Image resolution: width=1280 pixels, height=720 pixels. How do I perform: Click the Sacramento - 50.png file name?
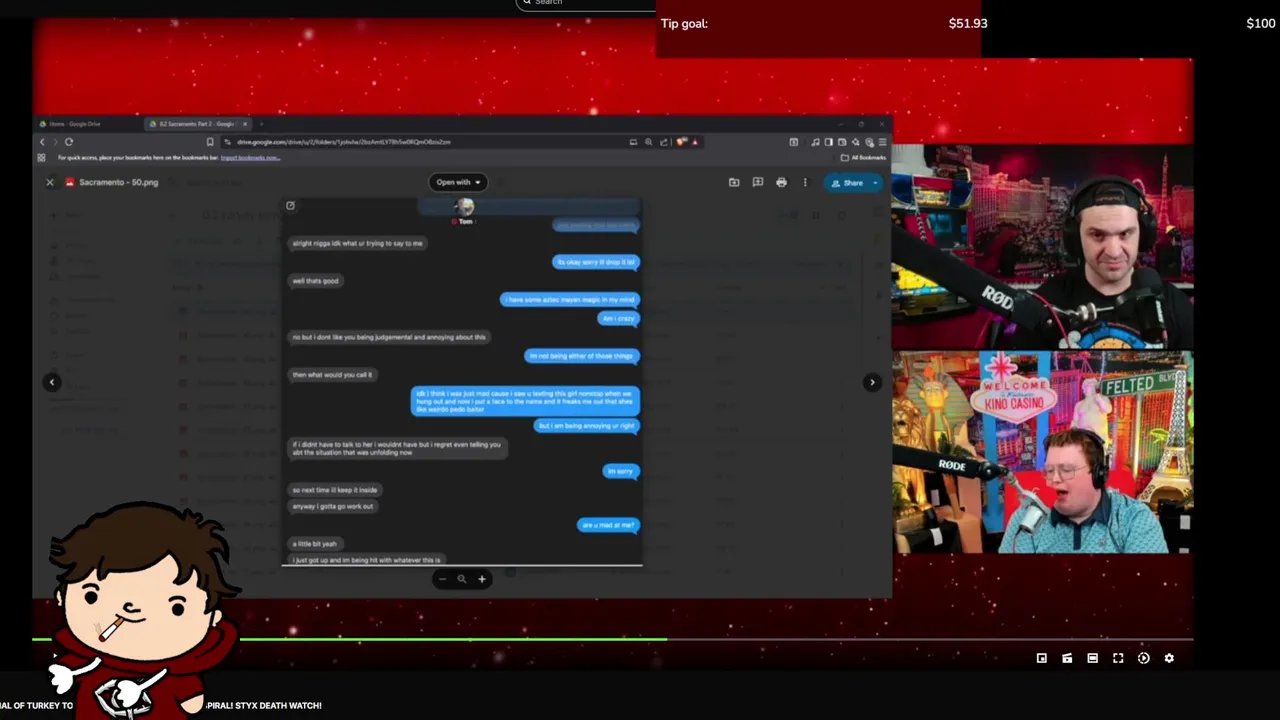pos(118,182)
